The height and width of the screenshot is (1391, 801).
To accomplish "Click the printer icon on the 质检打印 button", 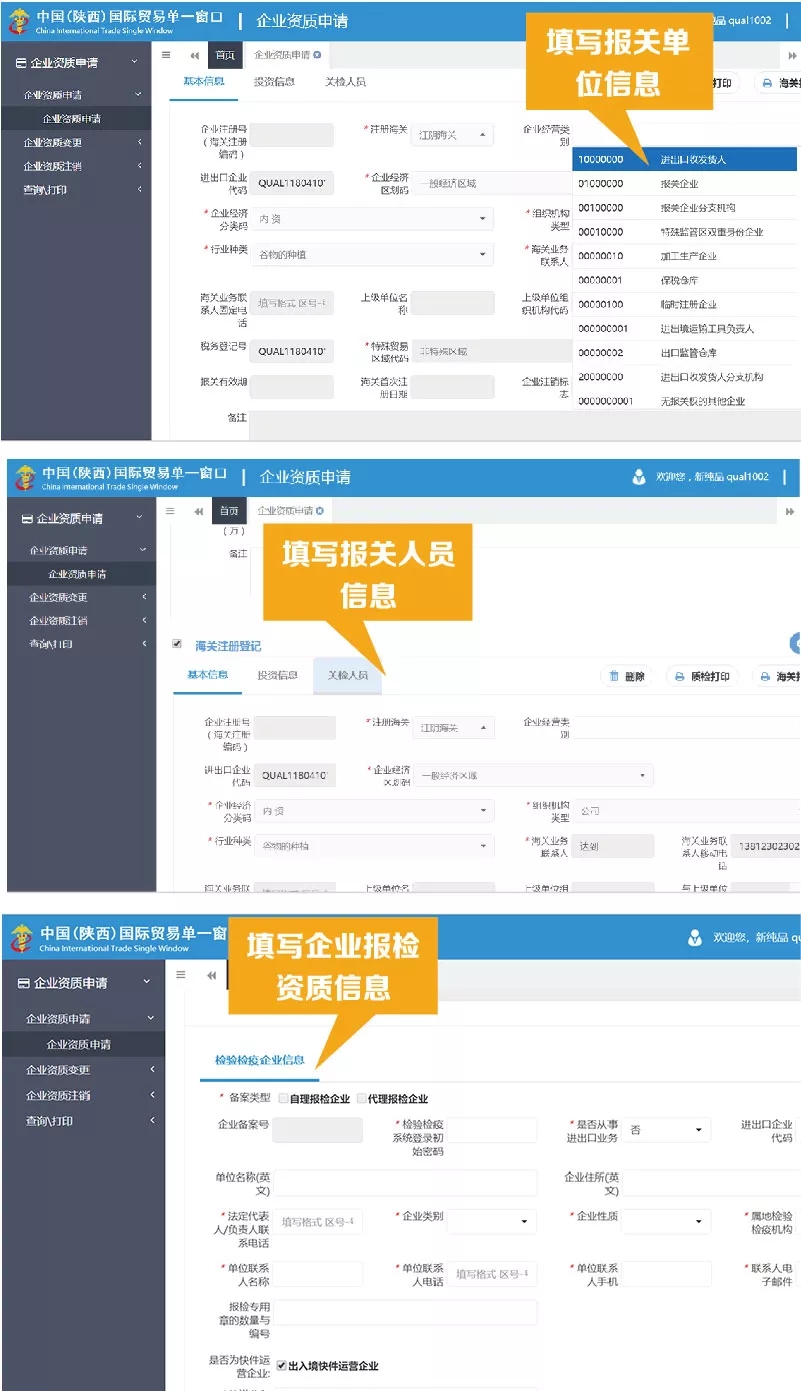I will [x=678, y=677].
